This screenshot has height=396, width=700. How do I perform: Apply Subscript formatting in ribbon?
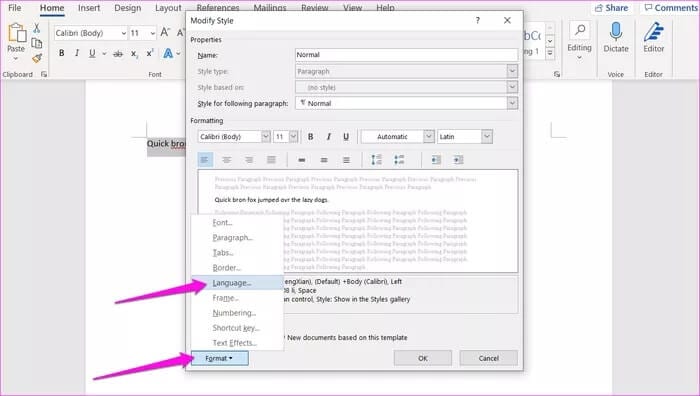[134, 54]
